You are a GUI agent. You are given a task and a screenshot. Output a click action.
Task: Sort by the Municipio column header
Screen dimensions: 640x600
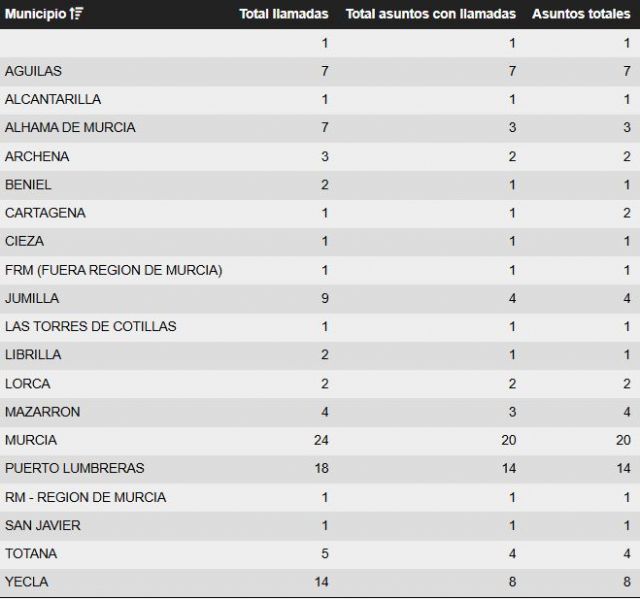(37, 14)
